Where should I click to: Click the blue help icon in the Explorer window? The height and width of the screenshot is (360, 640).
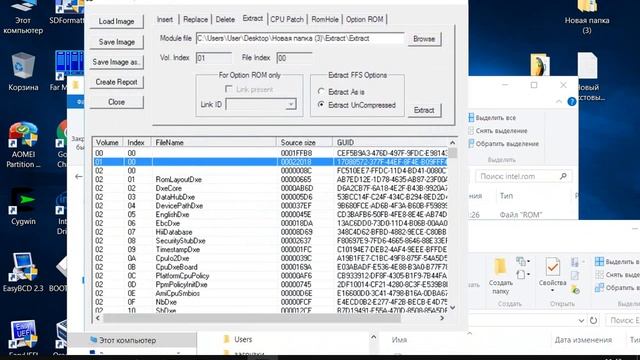tap(572, 102)
